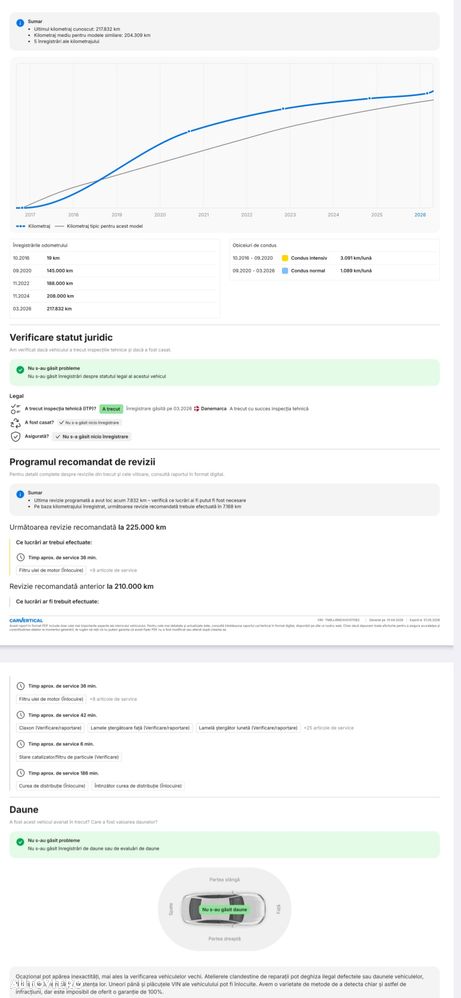461x998 pixels.
Task: Select the blue Condus normal swatch
Action: (x=285, y=271)
